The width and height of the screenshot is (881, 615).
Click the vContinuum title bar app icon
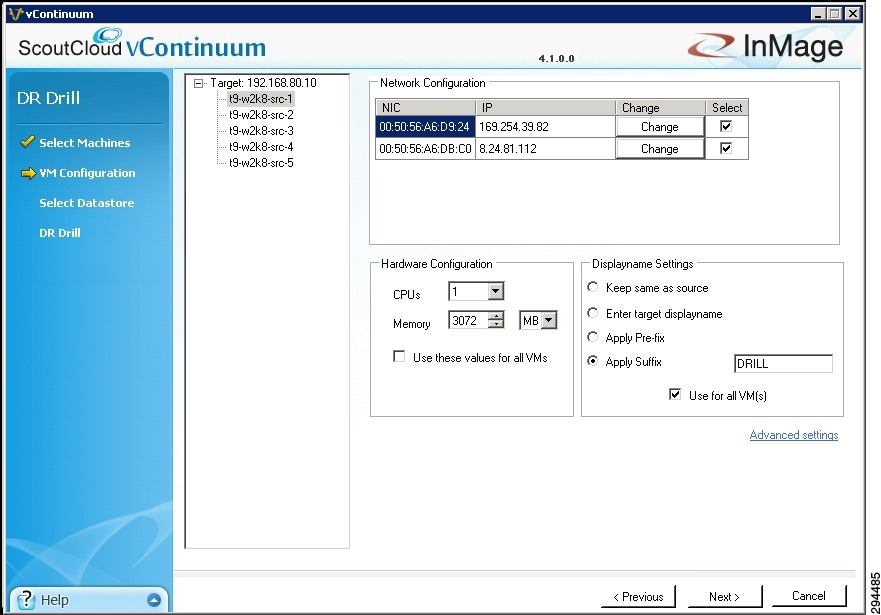(x=16, y=13)
